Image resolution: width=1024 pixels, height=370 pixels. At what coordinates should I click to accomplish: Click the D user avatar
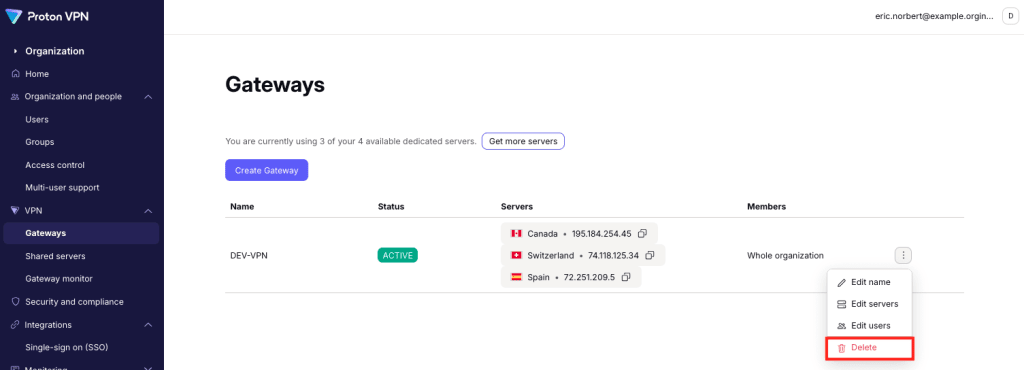click(1011, 16)
